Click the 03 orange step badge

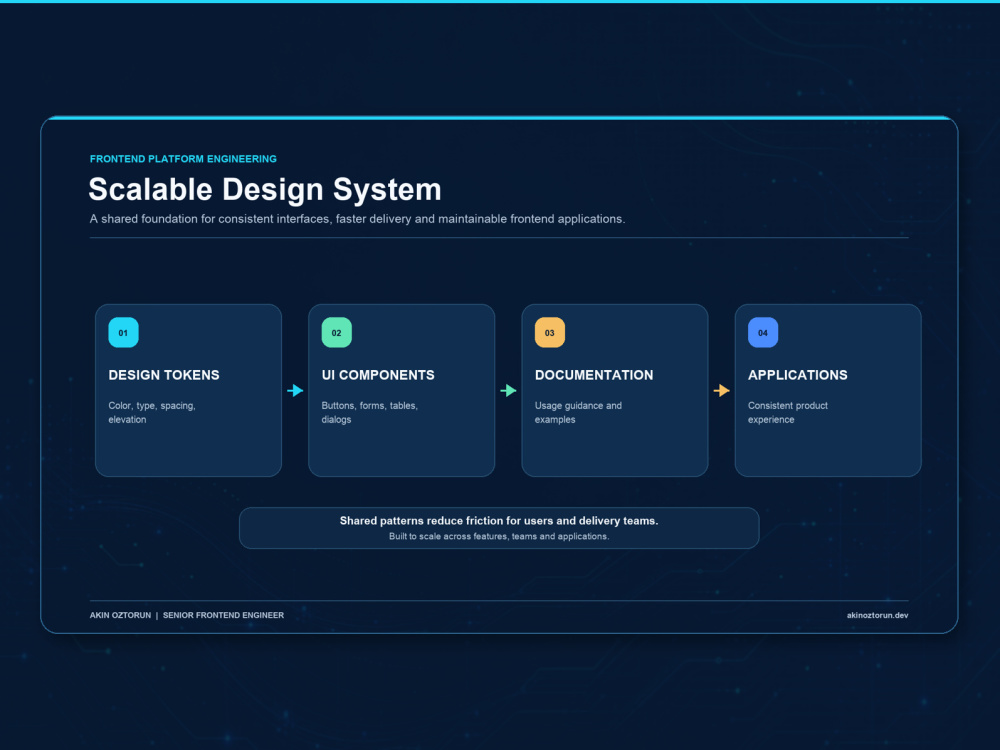[x=550, y=332]
